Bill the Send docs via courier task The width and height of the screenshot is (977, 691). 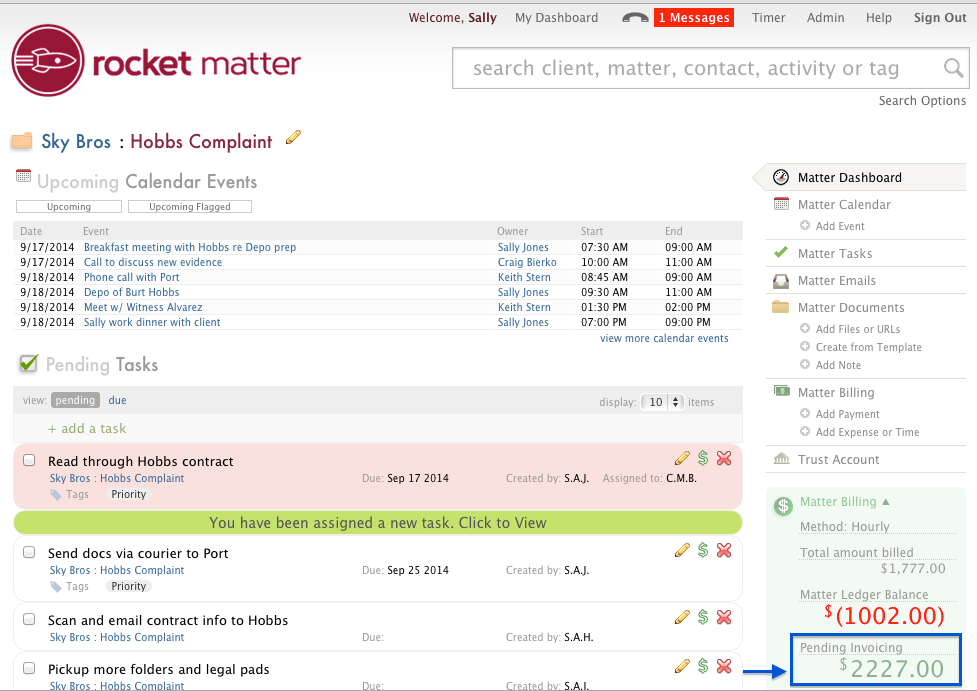tap(703, 550)
